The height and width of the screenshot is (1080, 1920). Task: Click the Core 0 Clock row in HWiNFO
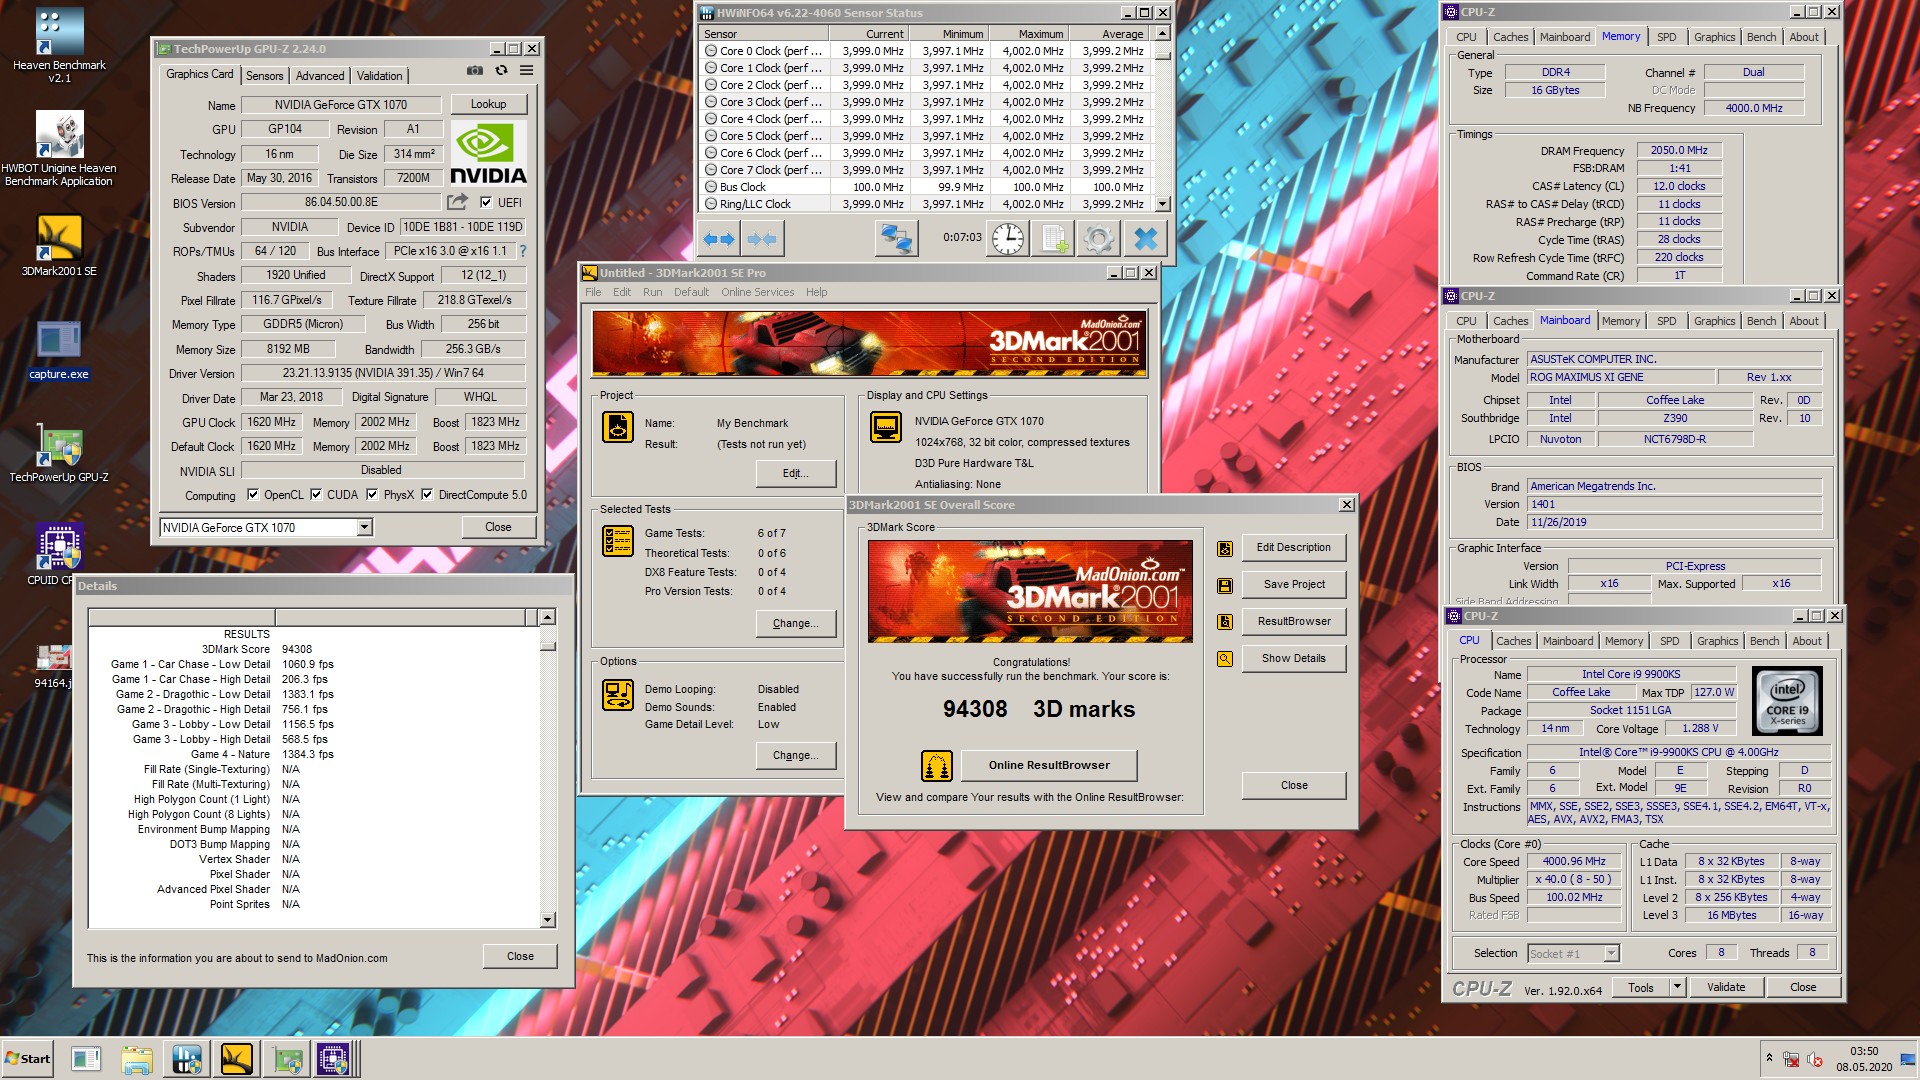pyautogui.click(x=926, y=51)
